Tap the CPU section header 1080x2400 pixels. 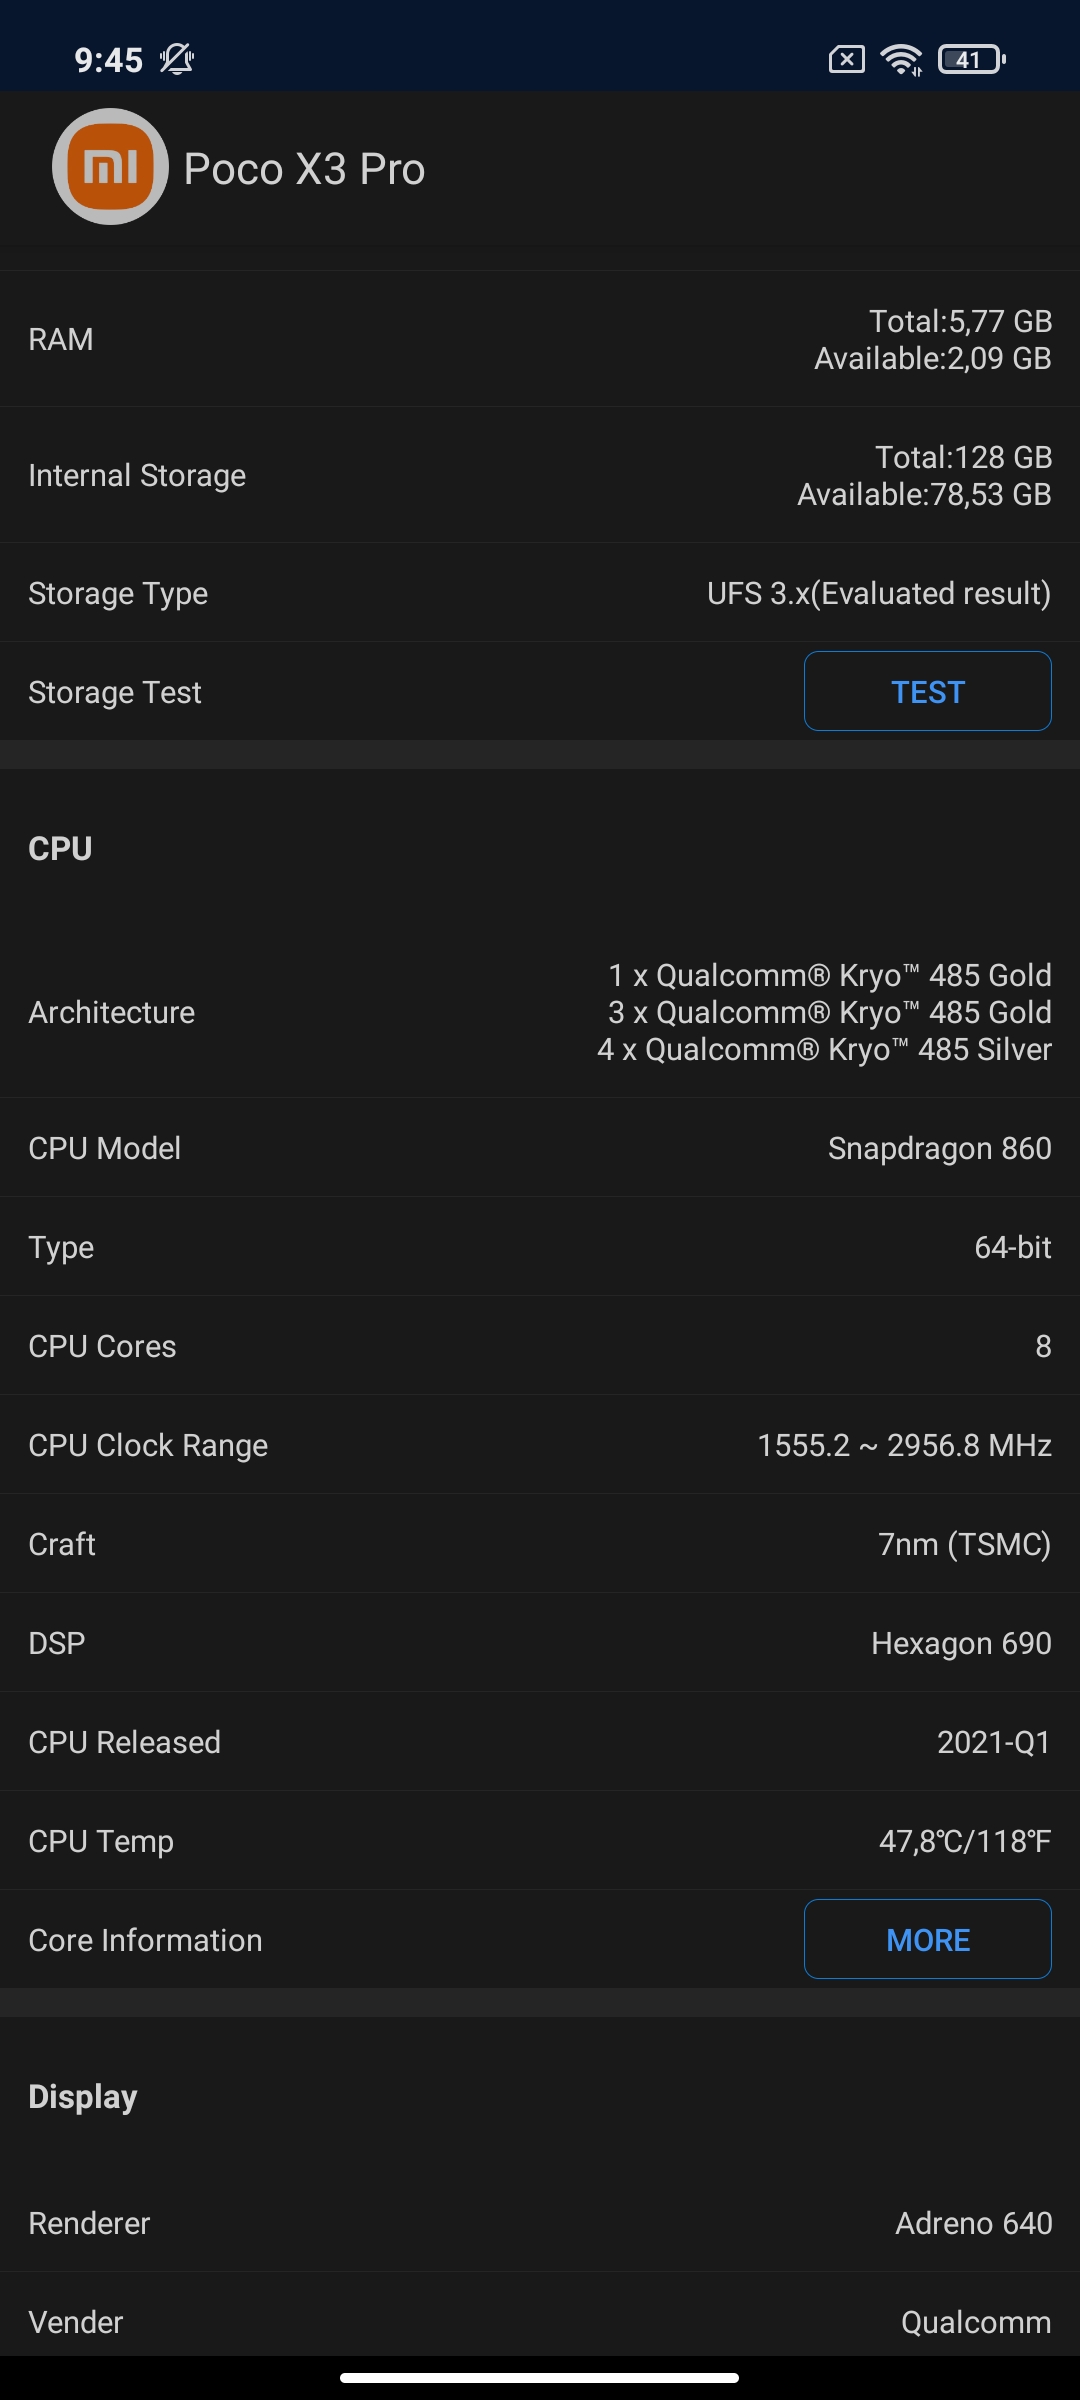tap(60, 848)
